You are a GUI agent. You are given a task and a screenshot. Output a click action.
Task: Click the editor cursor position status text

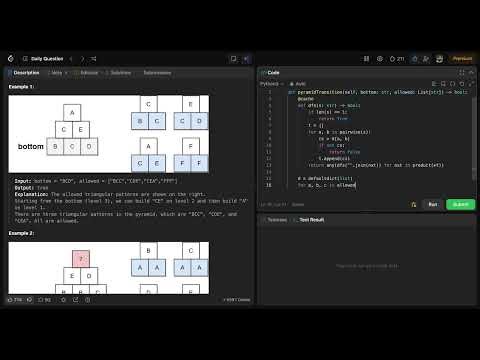coord(273,204)
